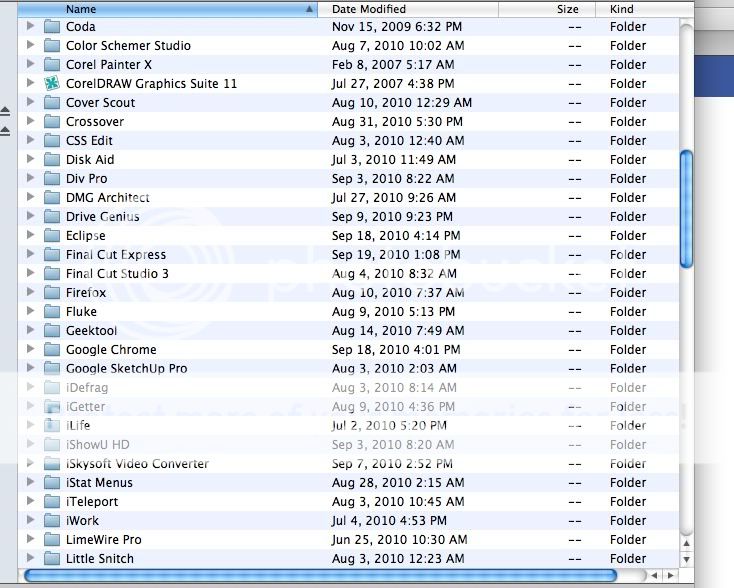Click the Size "--" cell for Geektool
This screenshot has height=588, width=734.
(x=575, y=331)
